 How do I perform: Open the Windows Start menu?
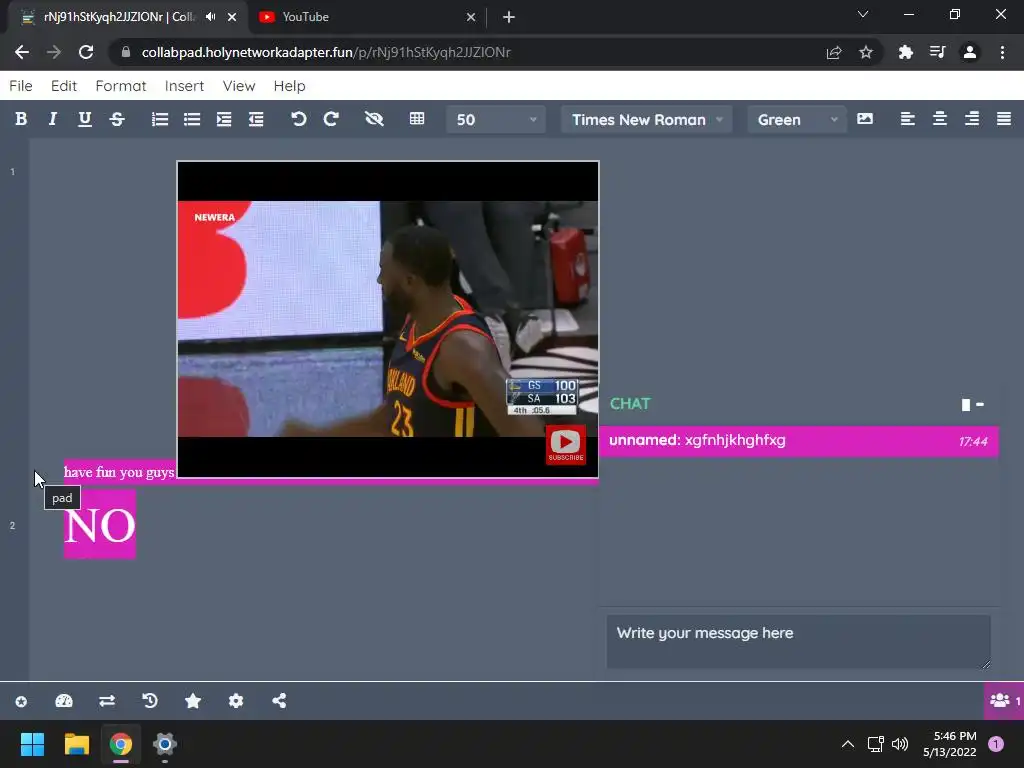[32, 744]
